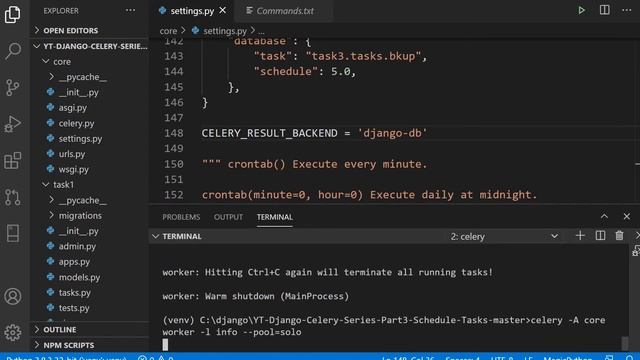This screenshot has width=640, height=360.
Task: Open the notebook-style activity bar icon
Action: click(x=13, y=233)
